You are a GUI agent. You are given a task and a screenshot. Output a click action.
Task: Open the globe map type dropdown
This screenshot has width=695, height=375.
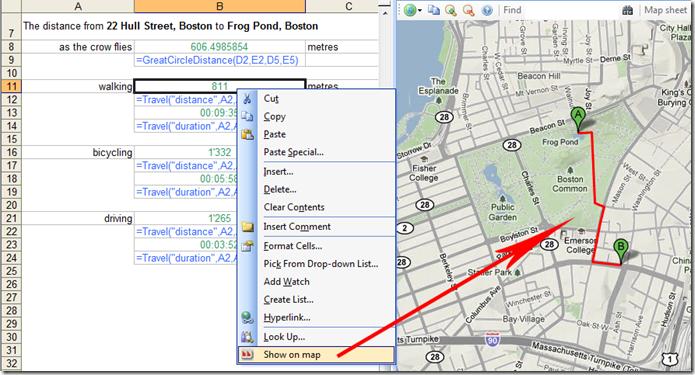point(413,10)
